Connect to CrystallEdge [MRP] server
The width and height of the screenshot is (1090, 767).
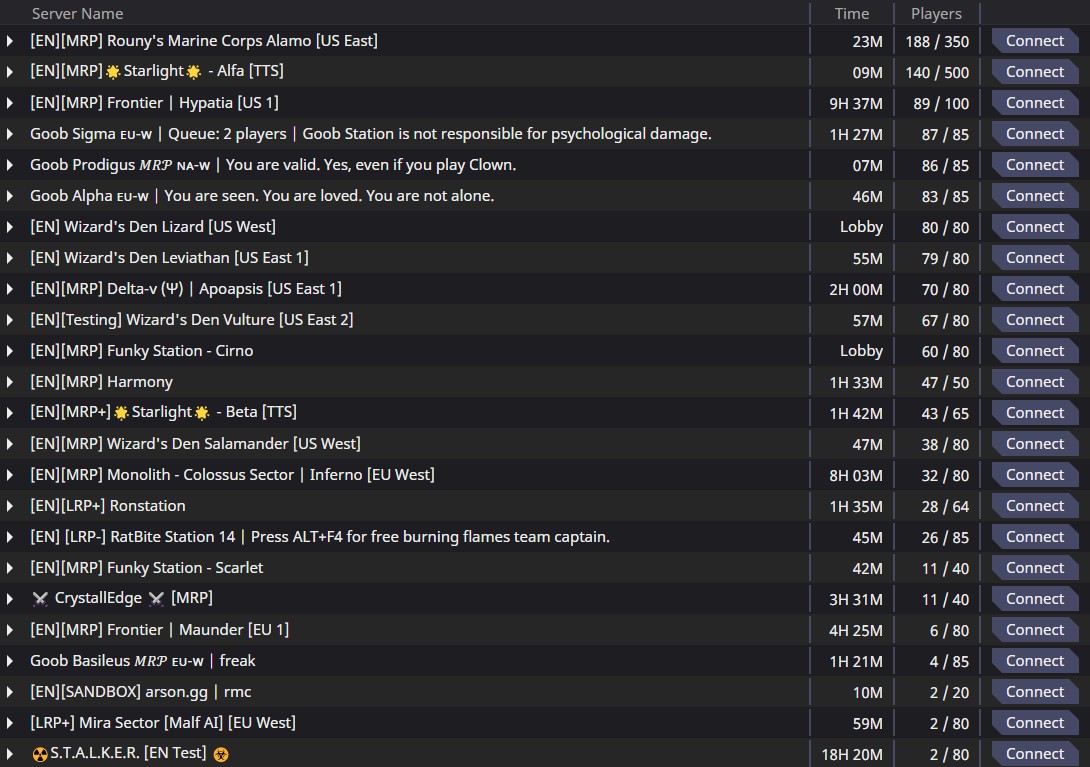tap(1034, 599)
